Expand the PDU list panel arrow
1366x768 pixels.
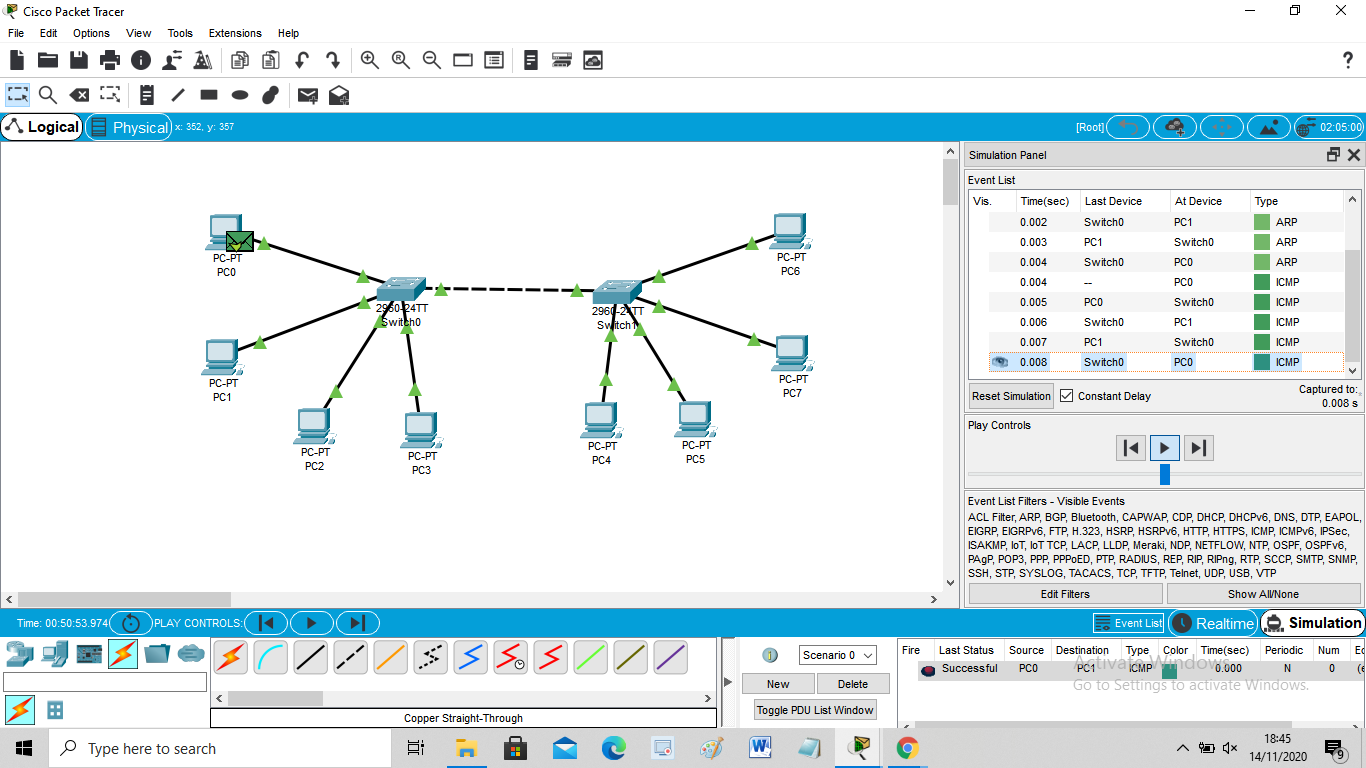click(x=727, y=683)
